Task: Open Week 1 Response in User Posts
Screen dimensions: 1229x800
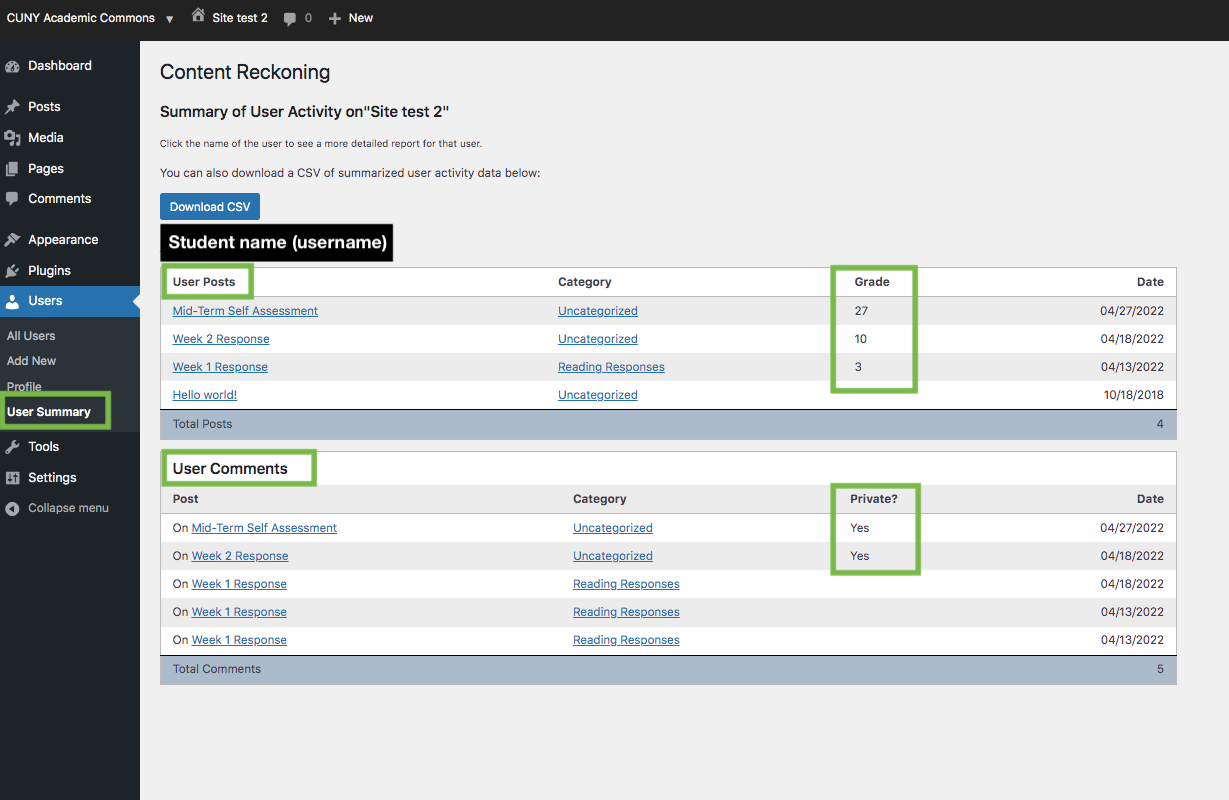Action: click(220, 367)
